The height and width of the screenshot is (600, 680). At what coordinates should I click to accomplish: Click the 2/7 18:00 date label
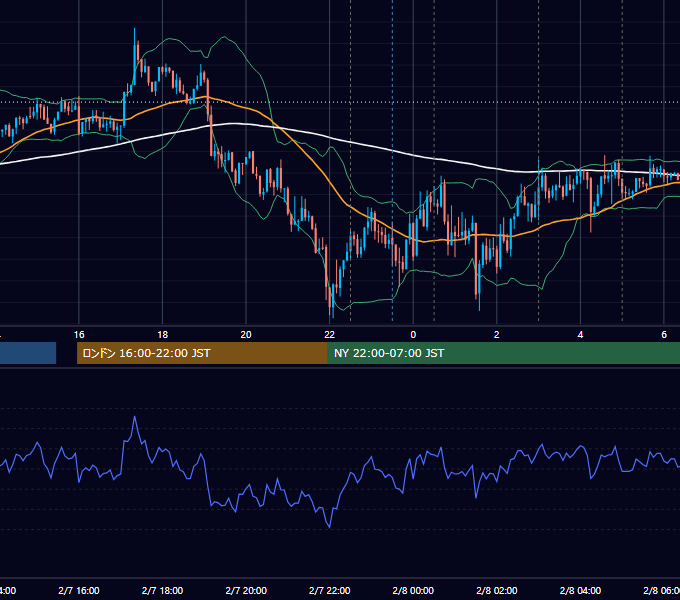(x=163, y=590)
